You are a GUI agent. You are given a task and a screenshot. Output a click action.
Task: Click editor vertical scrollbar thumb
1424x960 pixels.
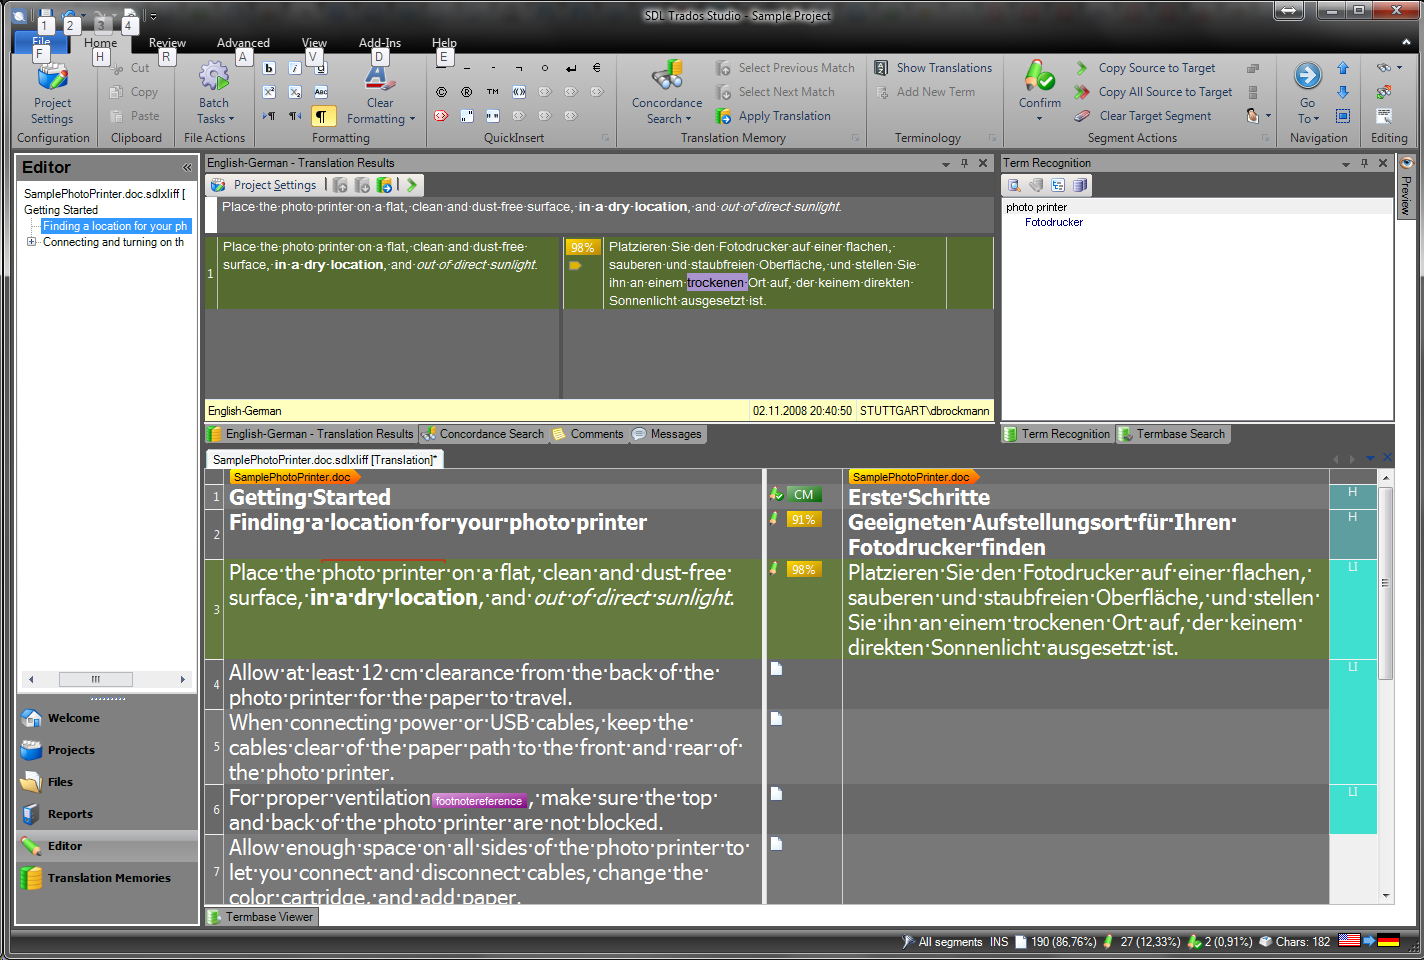[1385, 583]
